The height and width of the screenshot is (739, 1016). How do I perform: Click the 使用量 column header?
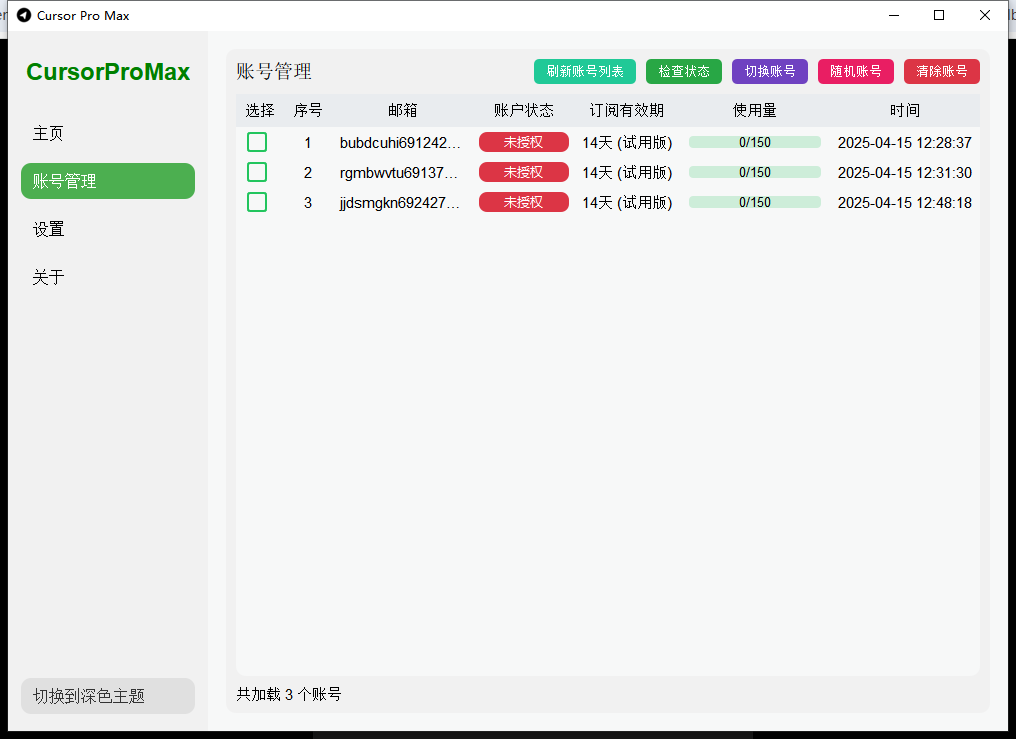click(x=755, y=111)
